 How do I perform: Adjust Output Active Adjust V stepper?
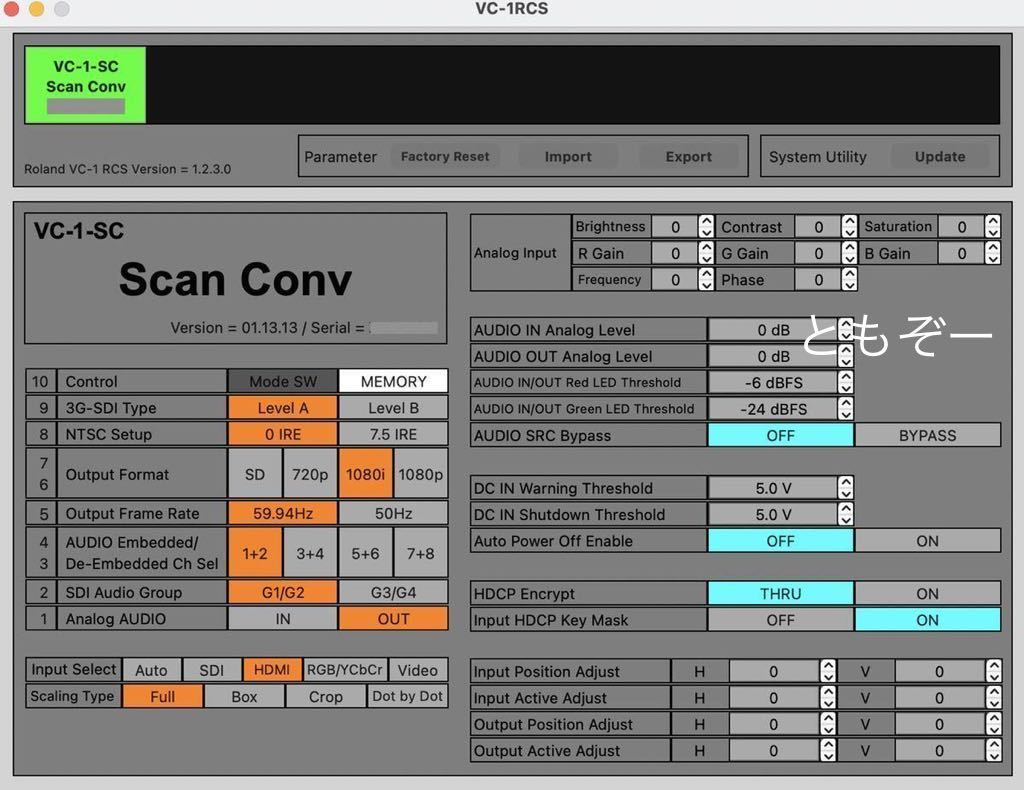993,751
